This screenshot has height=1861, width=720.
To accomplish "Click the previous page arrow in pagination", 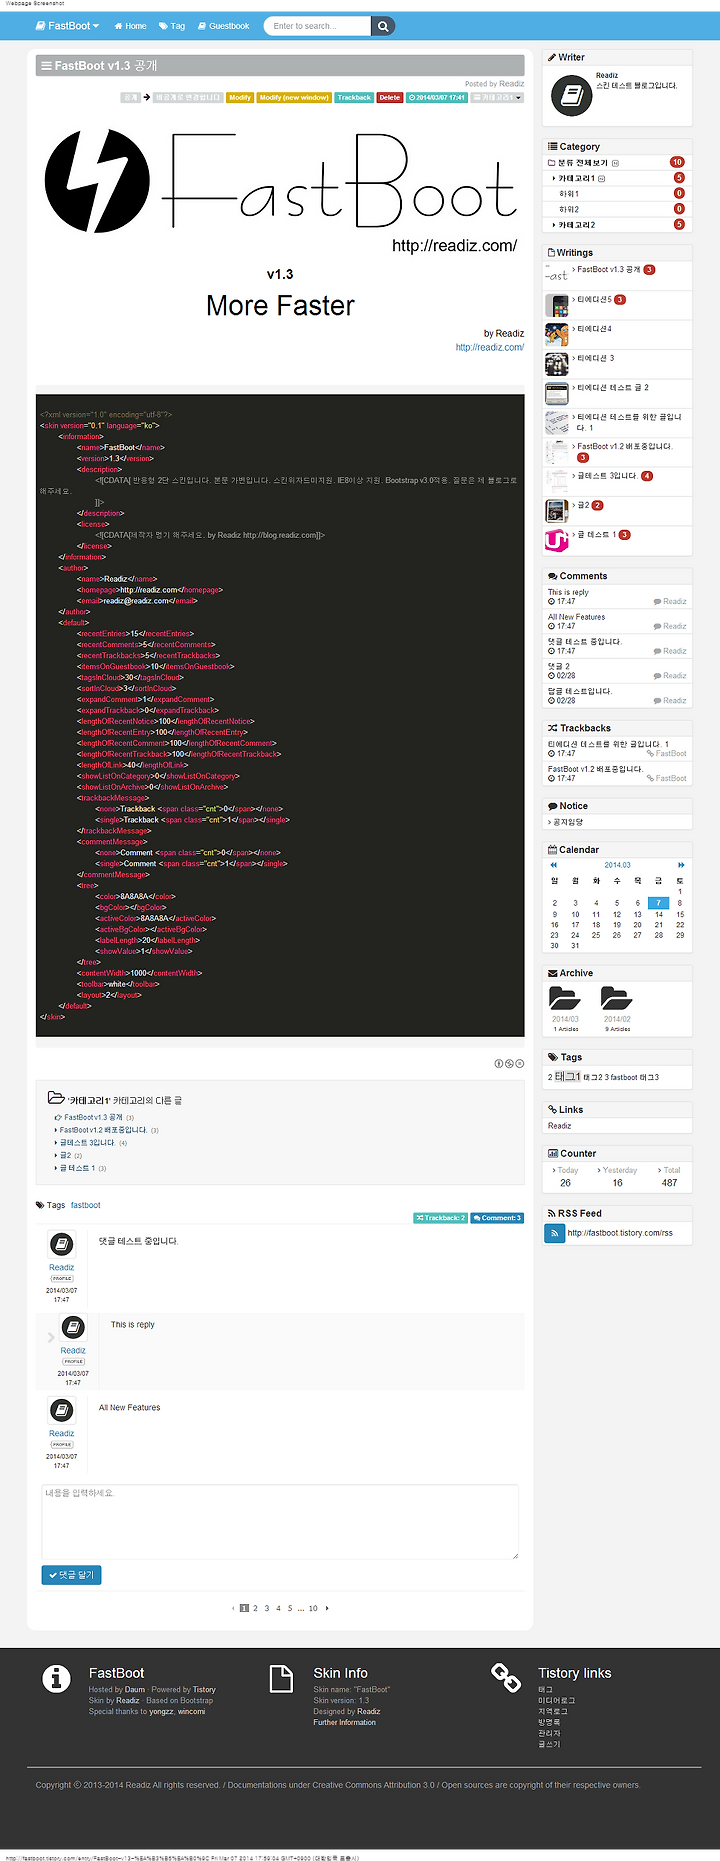I will click(233, 1608).
